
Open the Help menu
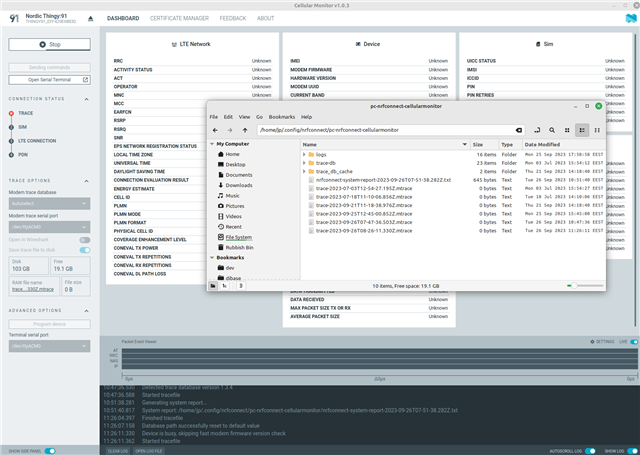point(306,117)
